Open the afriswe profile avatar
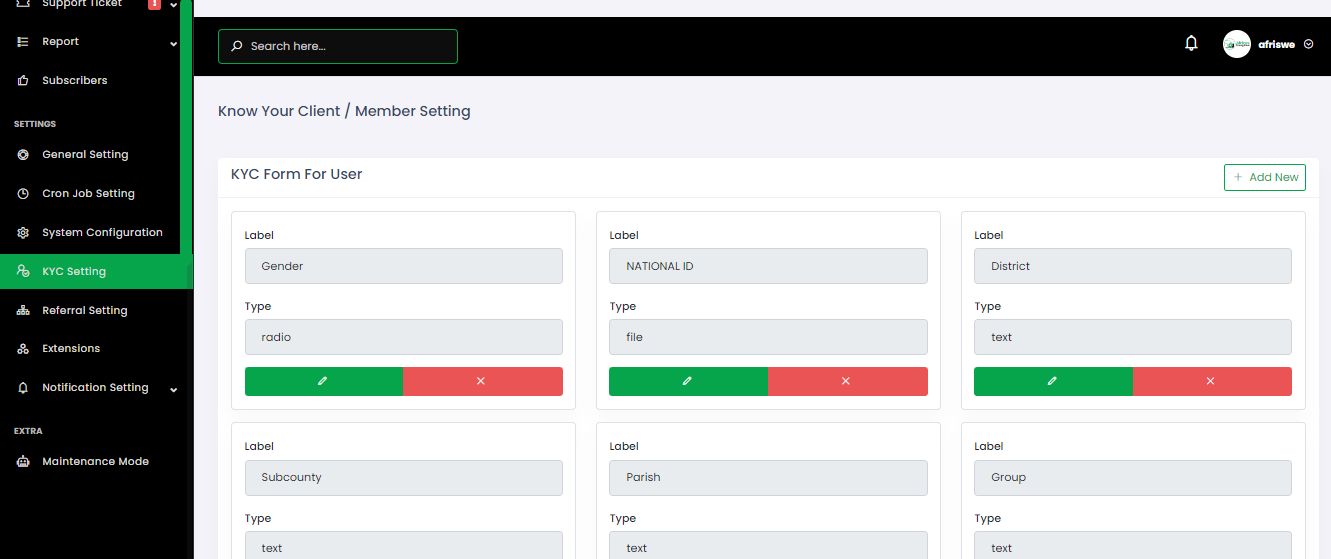The width and height of the screenshot is (1331, 559). [1237, 44]
